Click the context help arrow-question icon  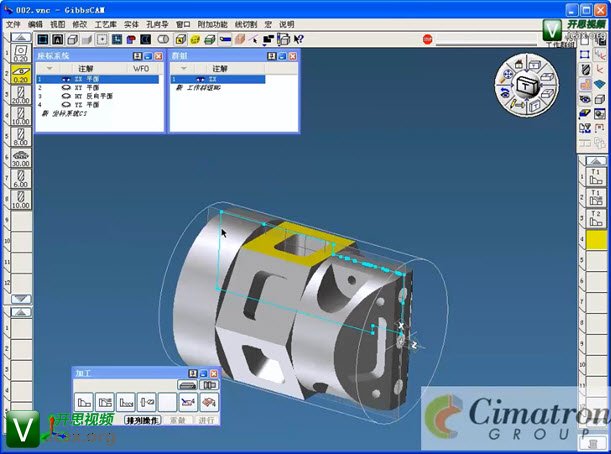[x=298, y=39]
